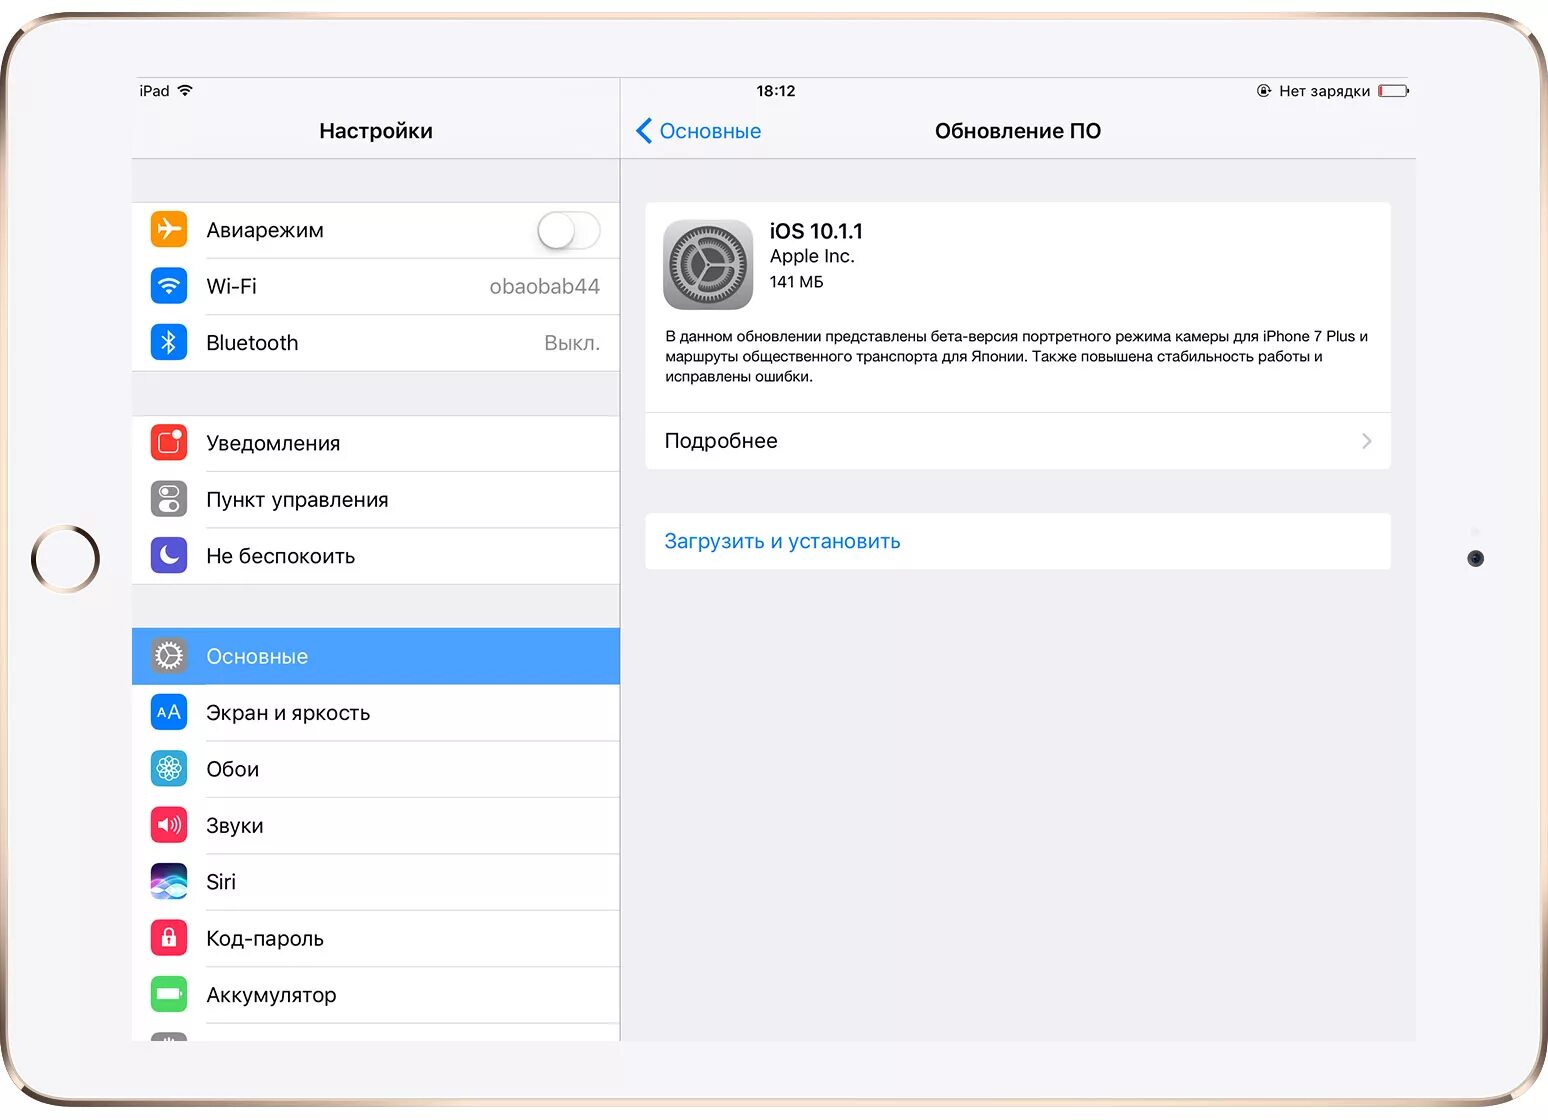Open the Wi-Fi settings row
The width and height of the screenshot is (1548, 1120).
click(376, 286)
